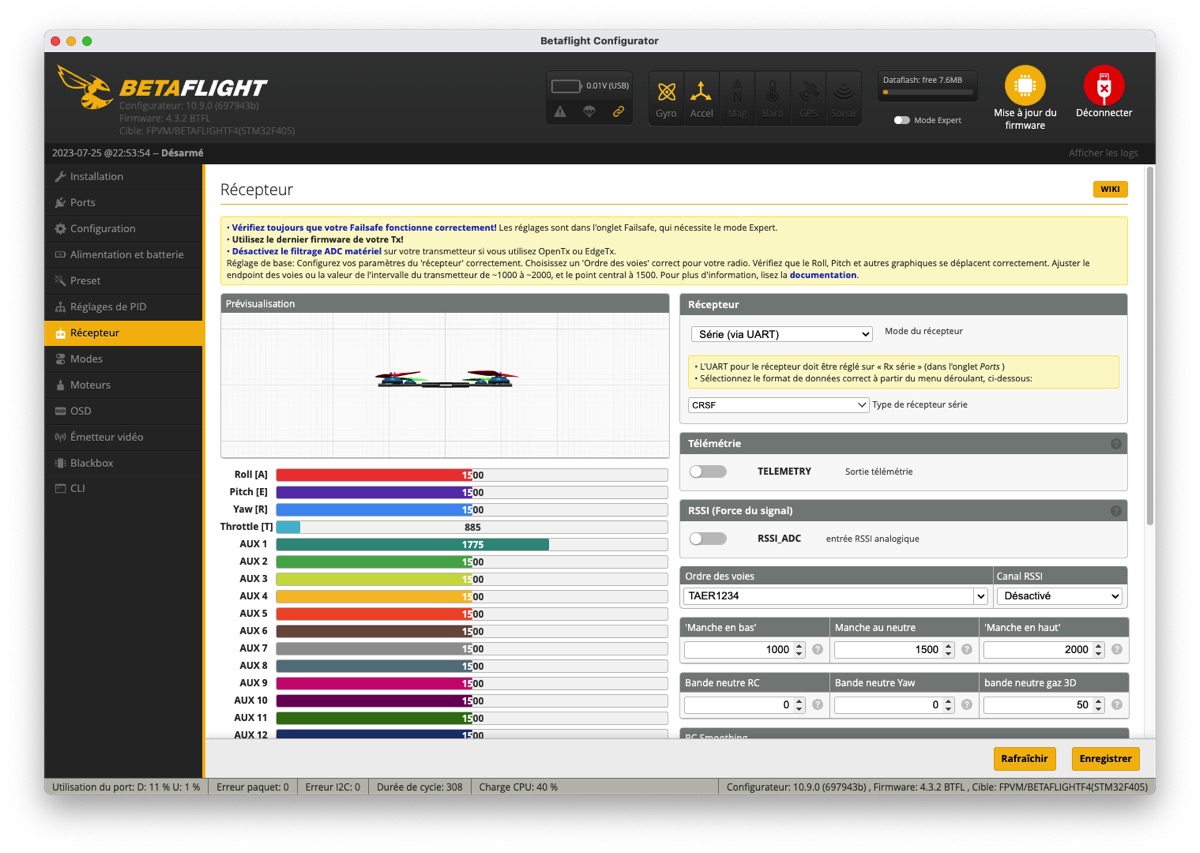This screenshot has width=1200, height=853.
Task: Open the CLI tab
Action: click(x=124, y=489)
